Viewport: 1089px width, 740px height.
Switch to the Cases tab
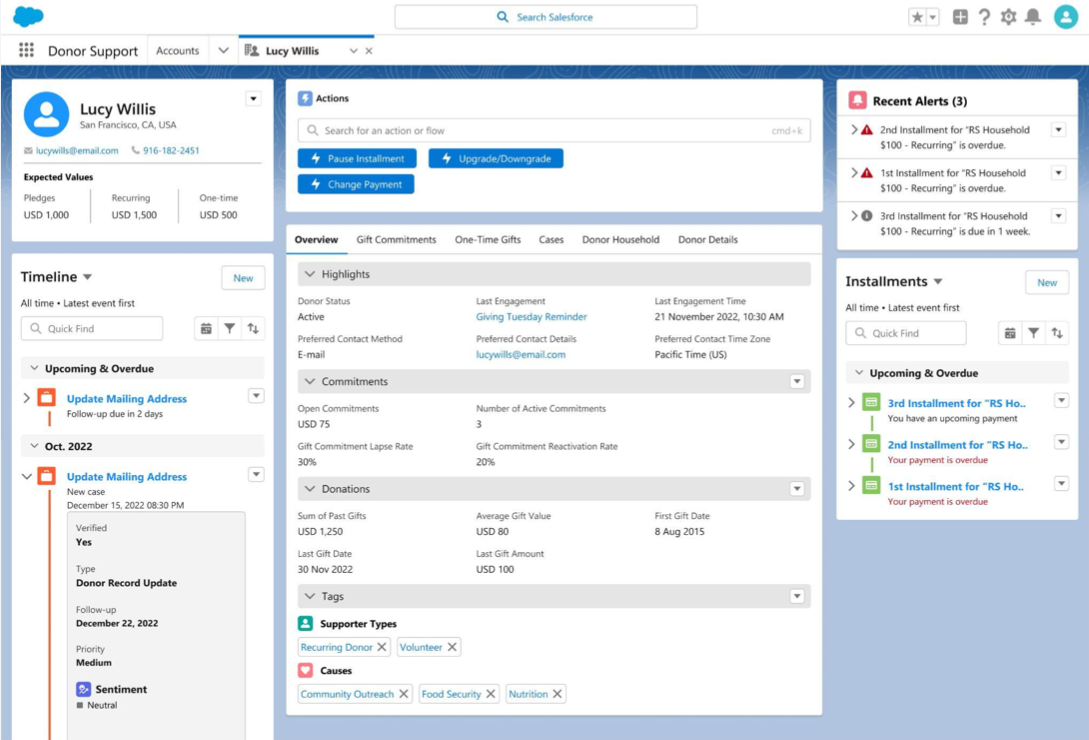coord(551,240)
